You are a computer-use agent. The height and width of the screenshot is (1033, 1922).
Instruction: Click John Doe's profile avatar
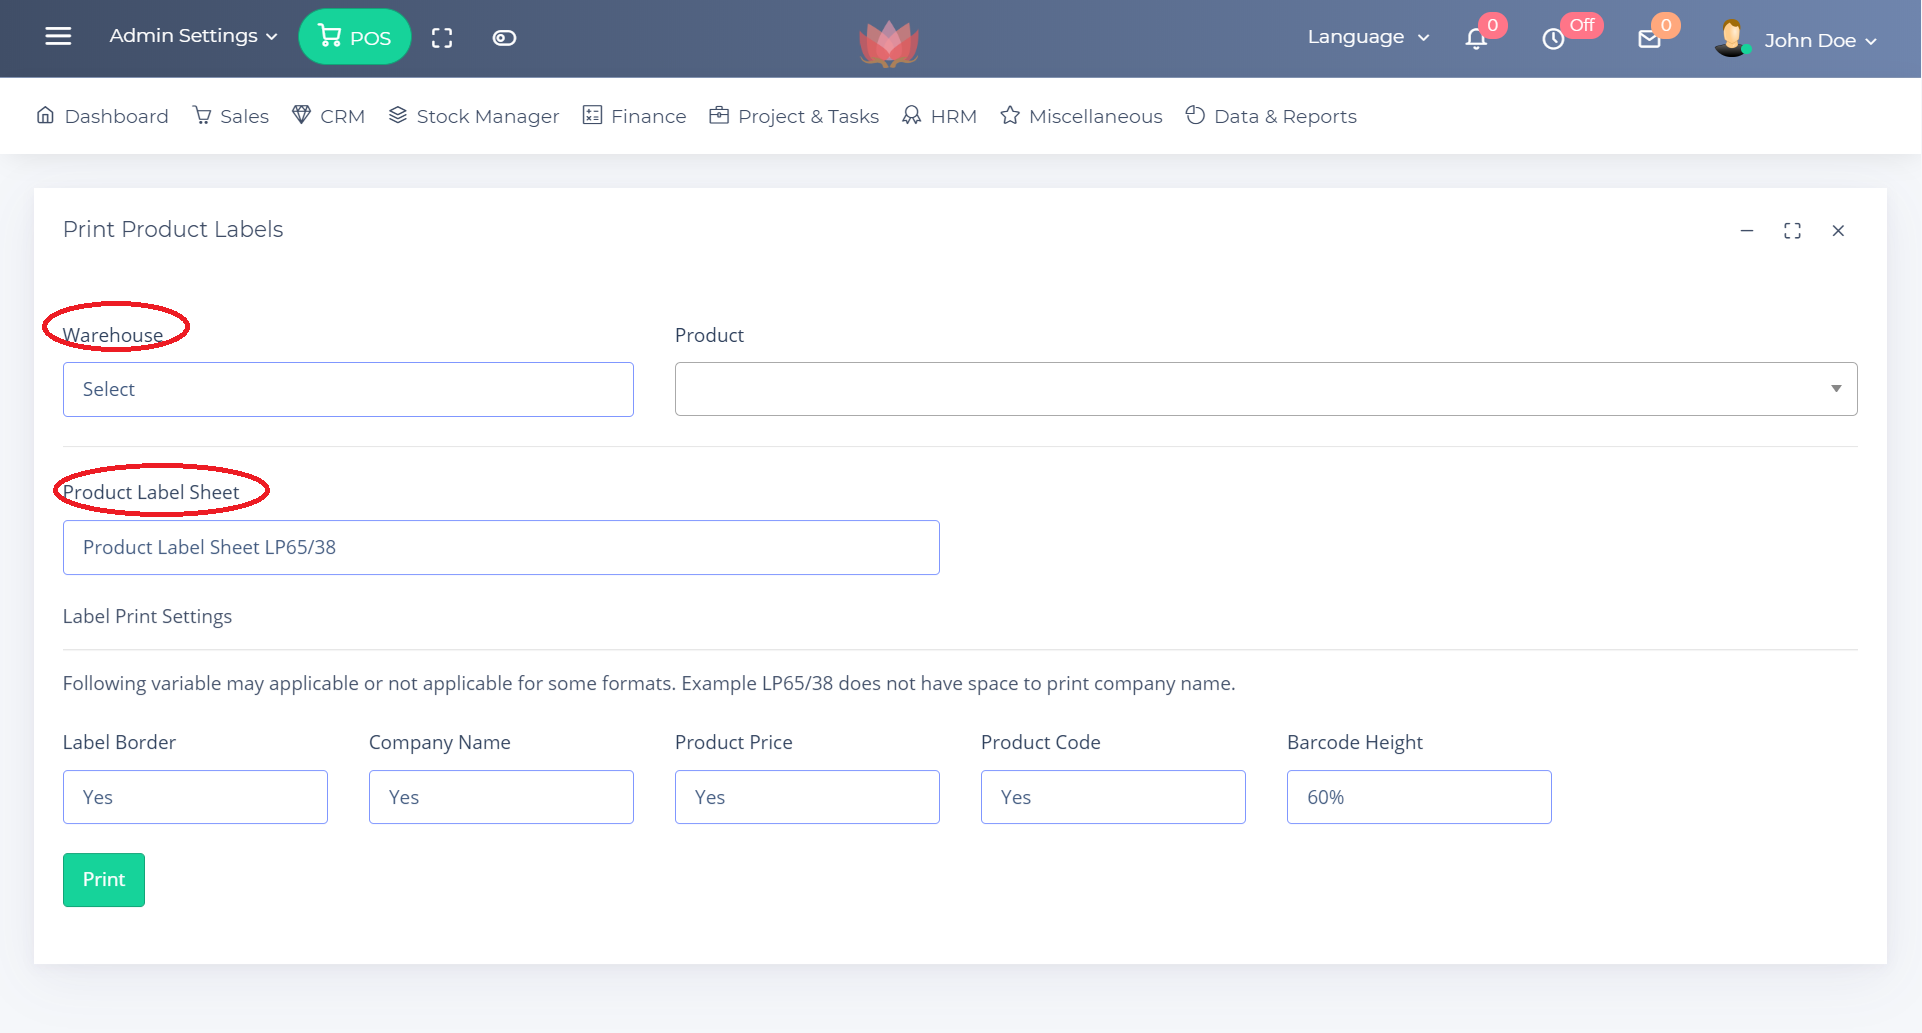click(1731, 39)
